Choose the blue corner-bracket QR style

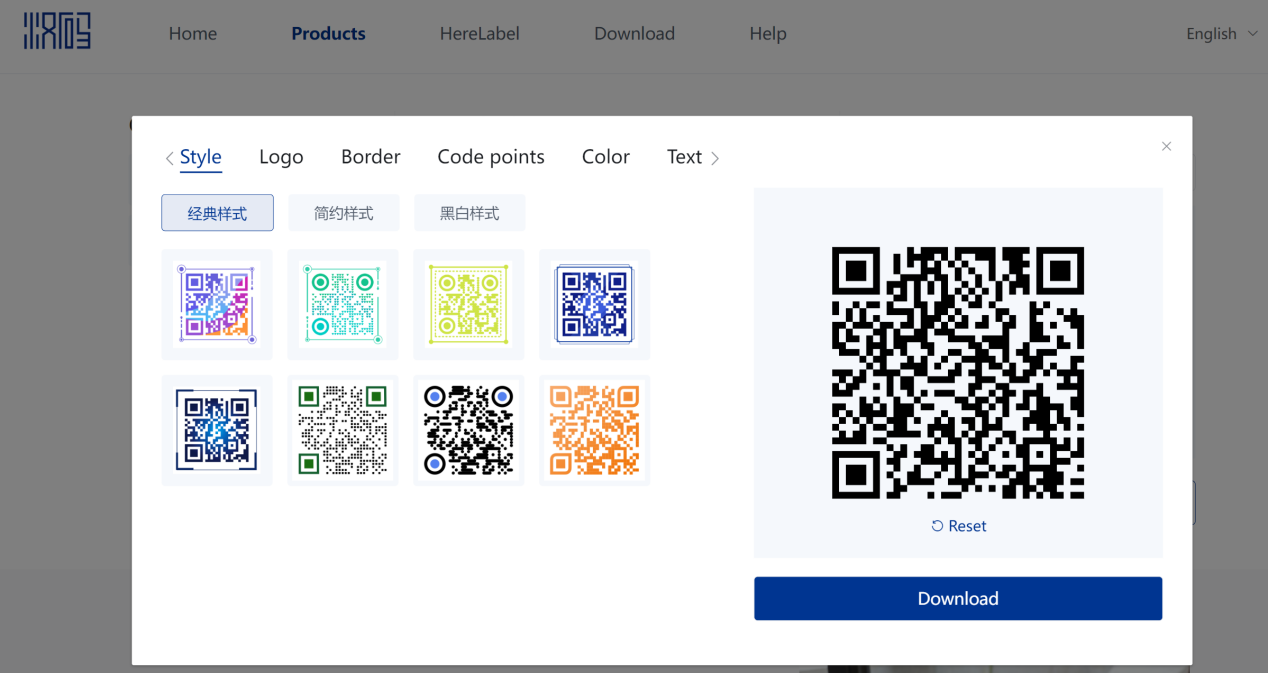217,430
